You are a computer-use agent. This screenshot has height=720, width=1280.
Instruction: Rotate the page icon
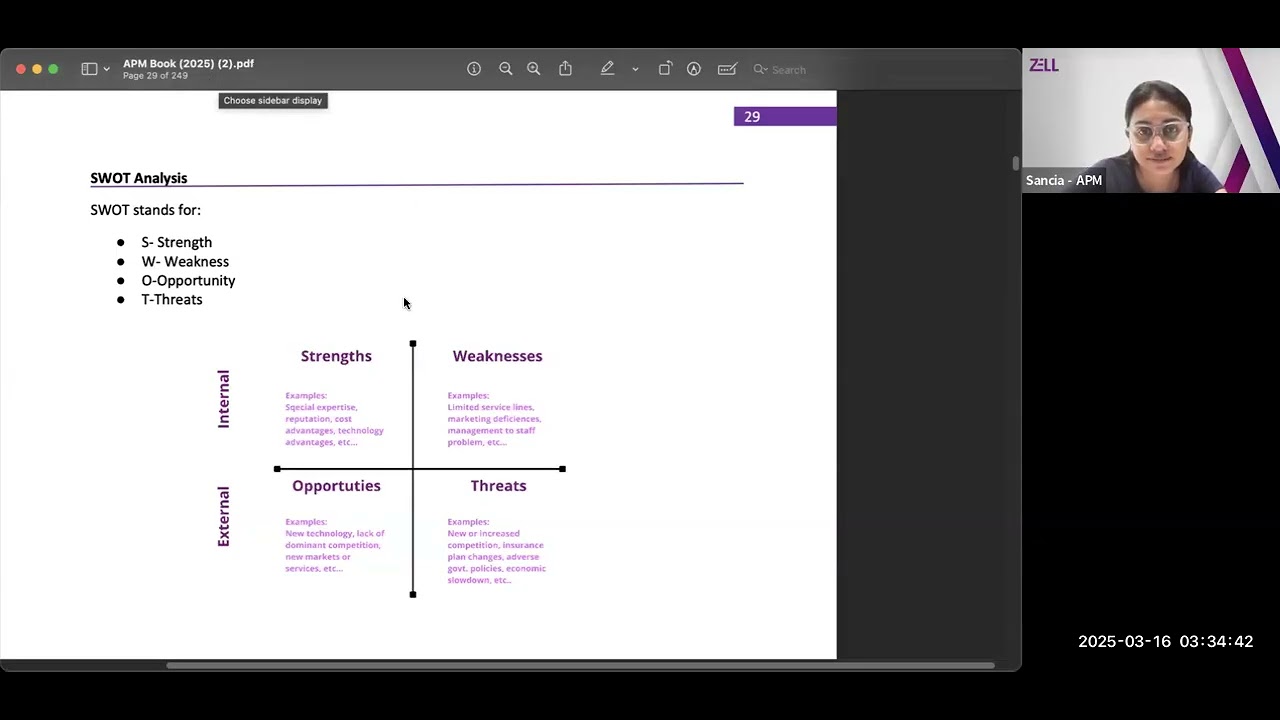point(665,69)
